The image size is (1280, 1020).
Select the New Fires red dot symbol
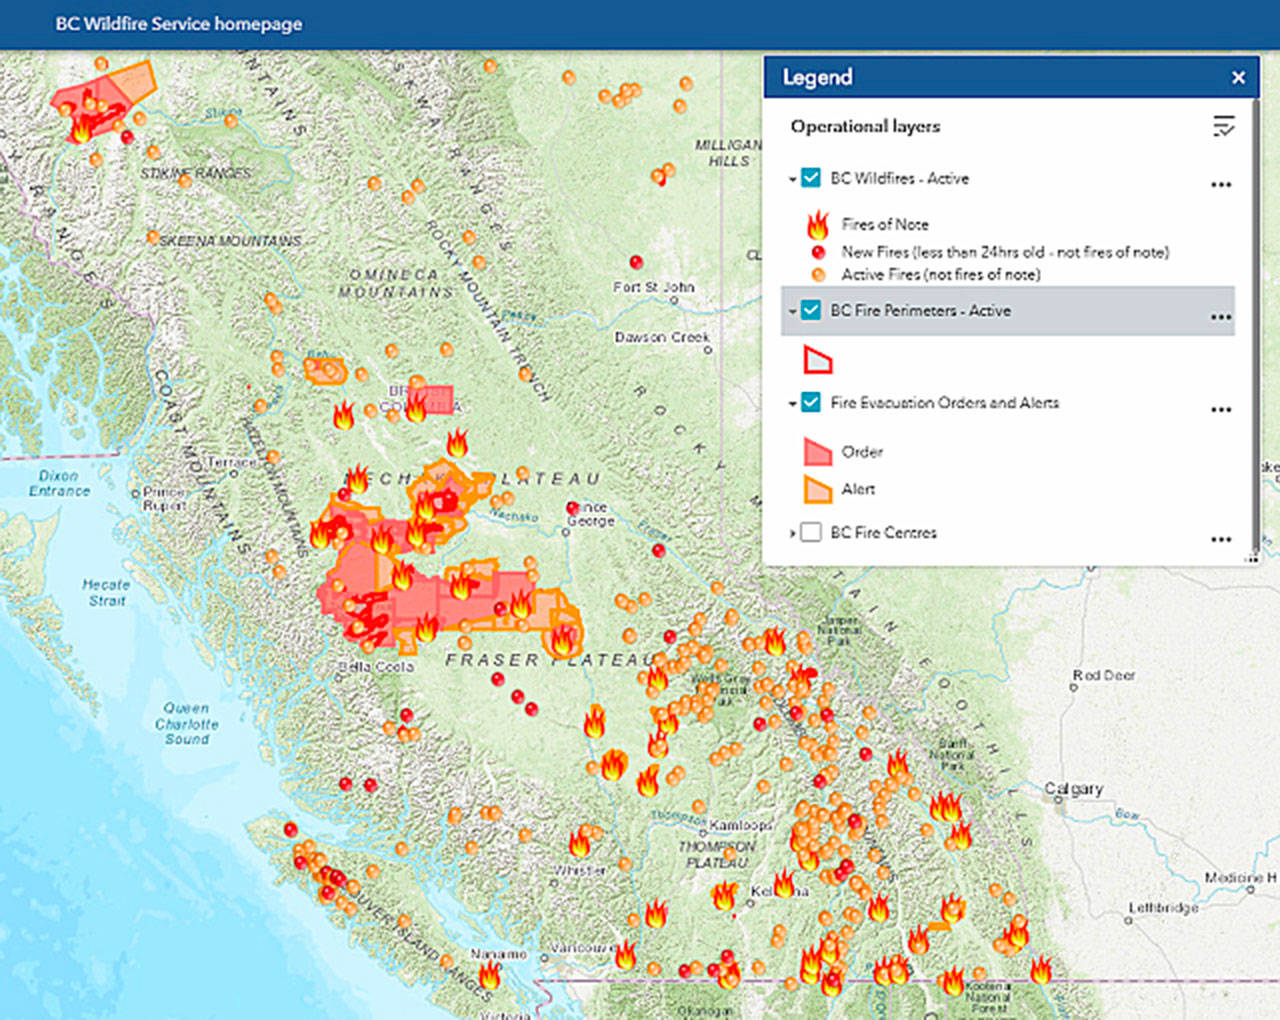click(x=821, y=252)
